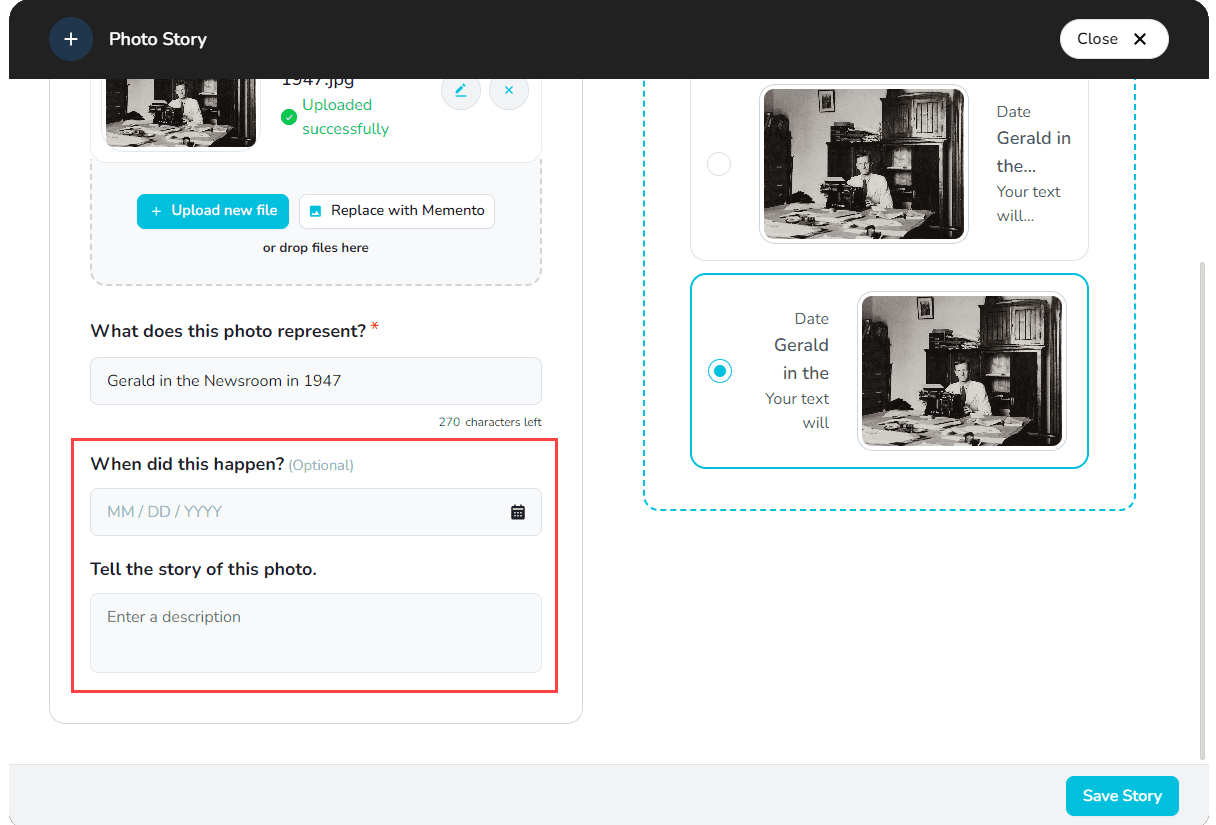
Task: Click the Photo Story header title
Action: 158,39
